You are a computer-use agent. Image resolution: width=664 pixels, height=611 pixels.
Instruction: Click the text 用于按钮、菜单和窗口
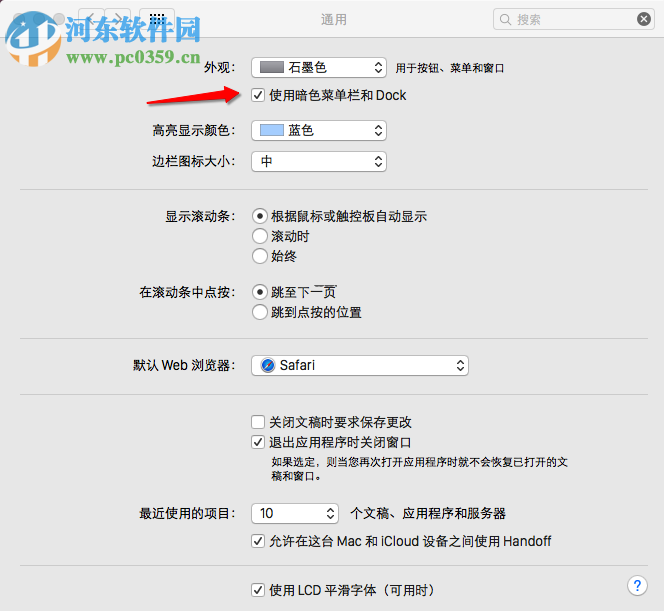click(450, 68)
